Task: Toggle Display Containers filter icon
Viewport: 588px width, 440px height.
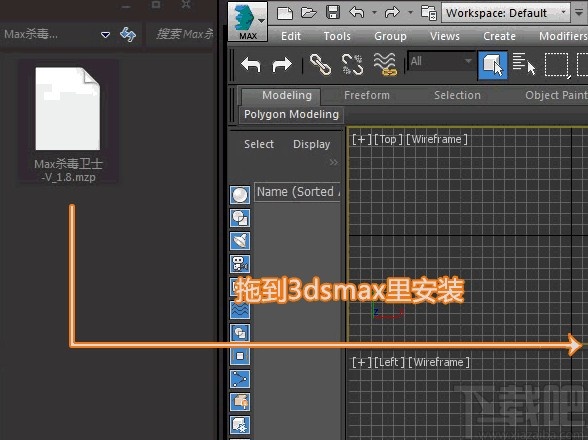Action: [240, 401]
